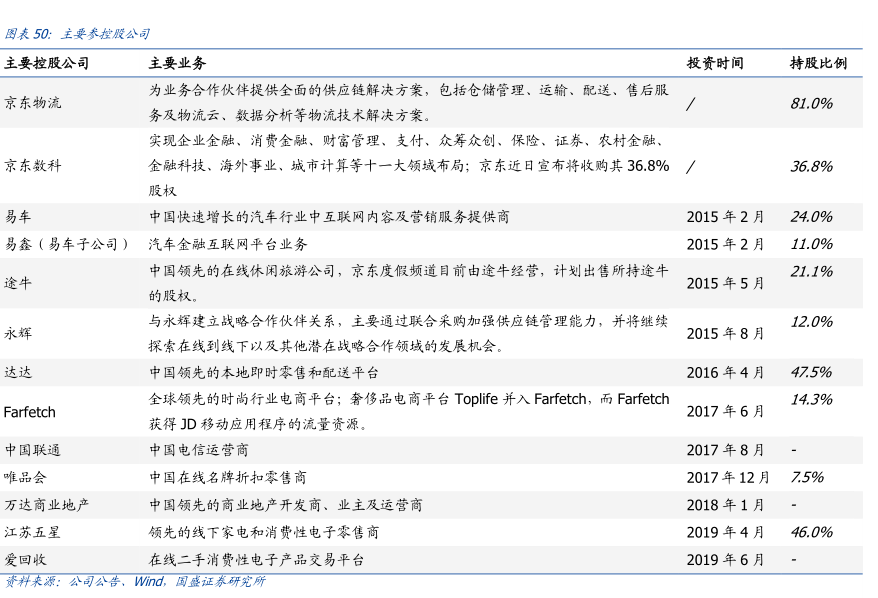The width and height of the screenshot is (878, 598).
Task: Click the 易车 row date 2015 年 2 月
Action: click(x=725, y=217)
